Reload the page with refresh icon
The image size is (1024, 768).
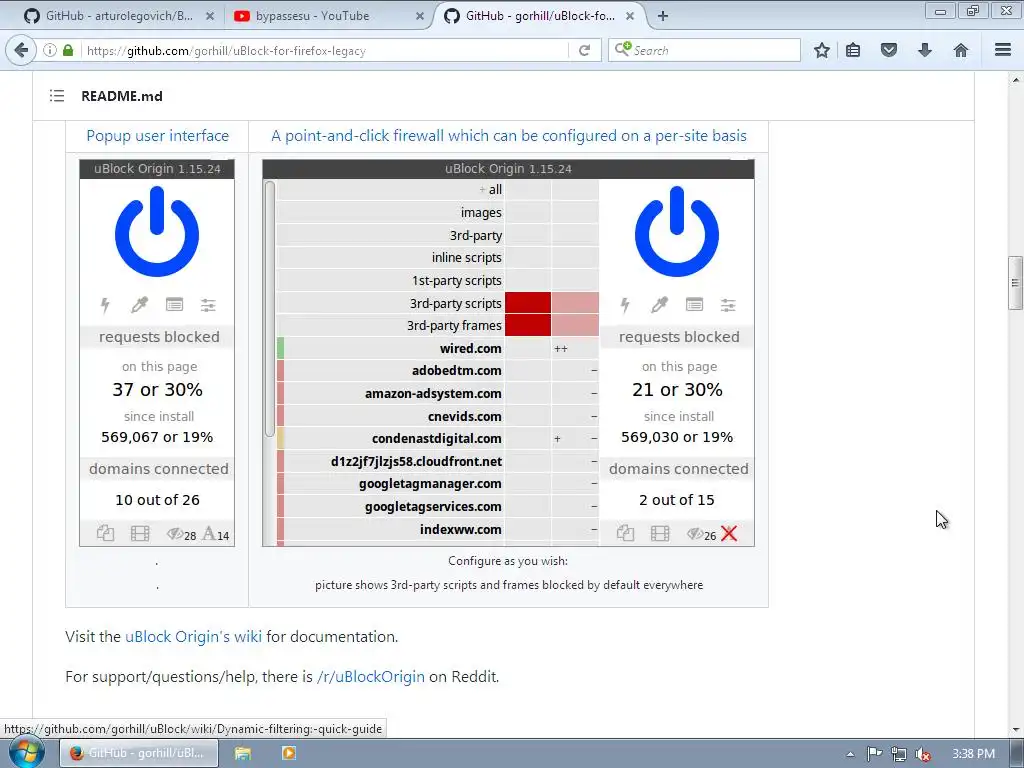click(584, 50)
